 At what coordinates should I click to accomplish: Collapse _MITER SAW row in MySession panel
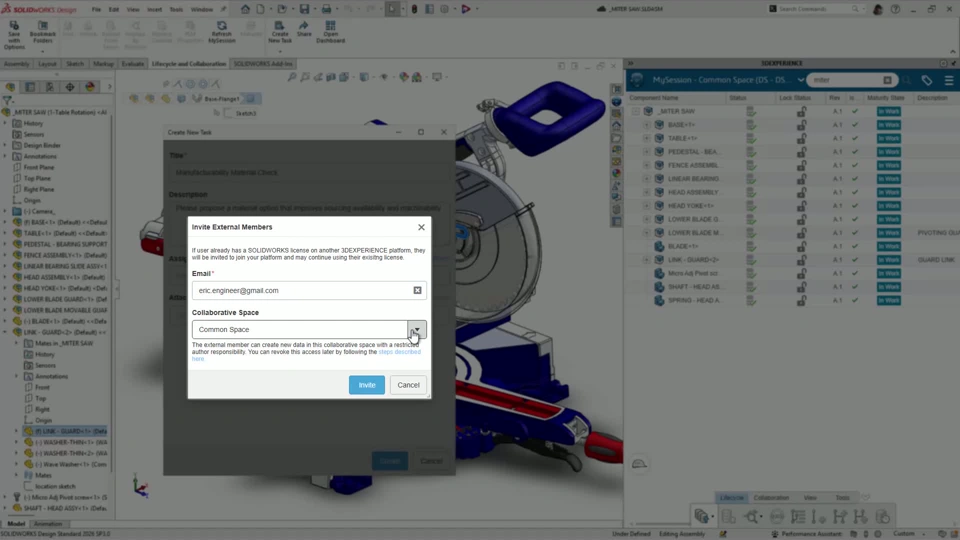636,111
